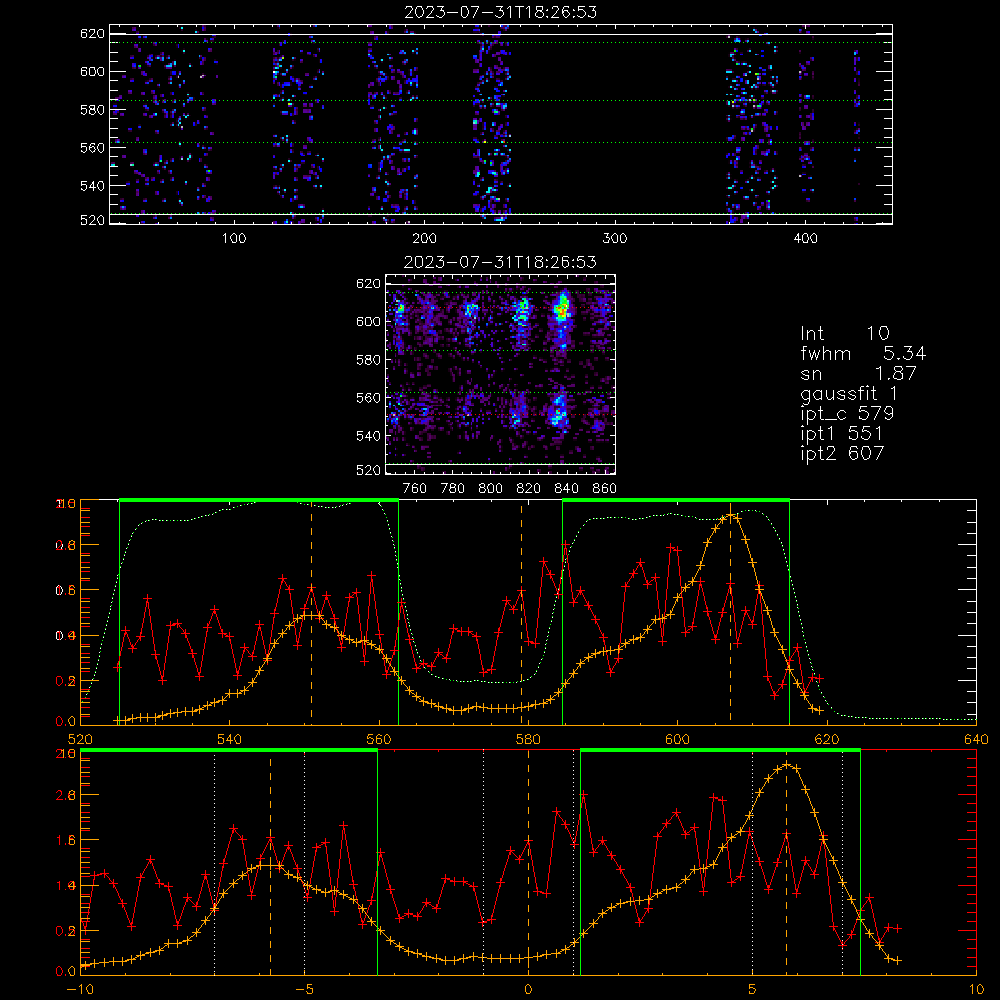Screen dimensions: 1000x1000
Task: Click the brightest spot near 840 in middle image
Action: pos(561,311)
